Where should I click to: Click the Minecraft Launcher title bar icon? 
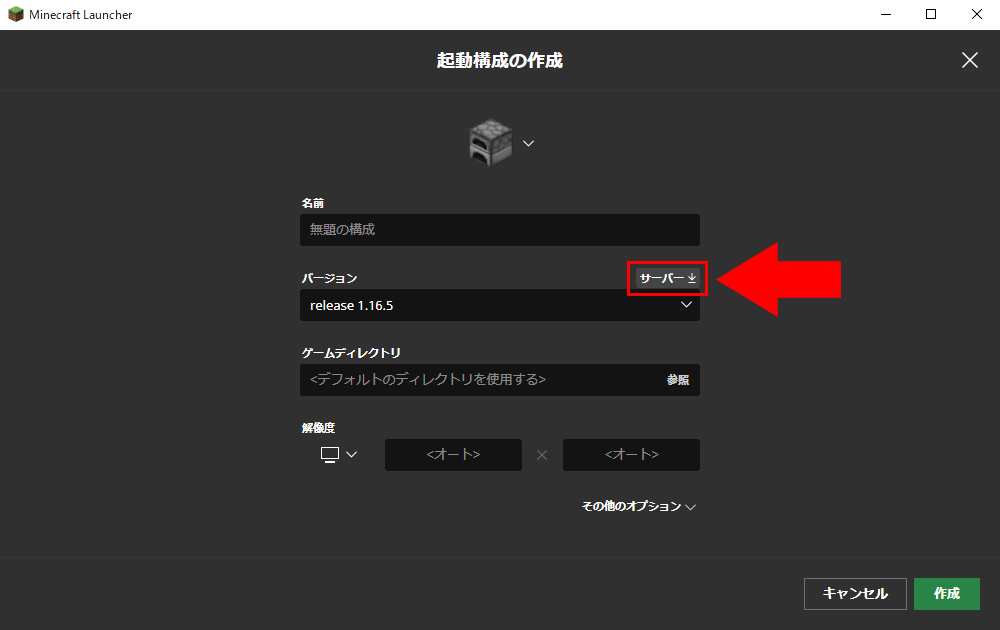point(15,14)
